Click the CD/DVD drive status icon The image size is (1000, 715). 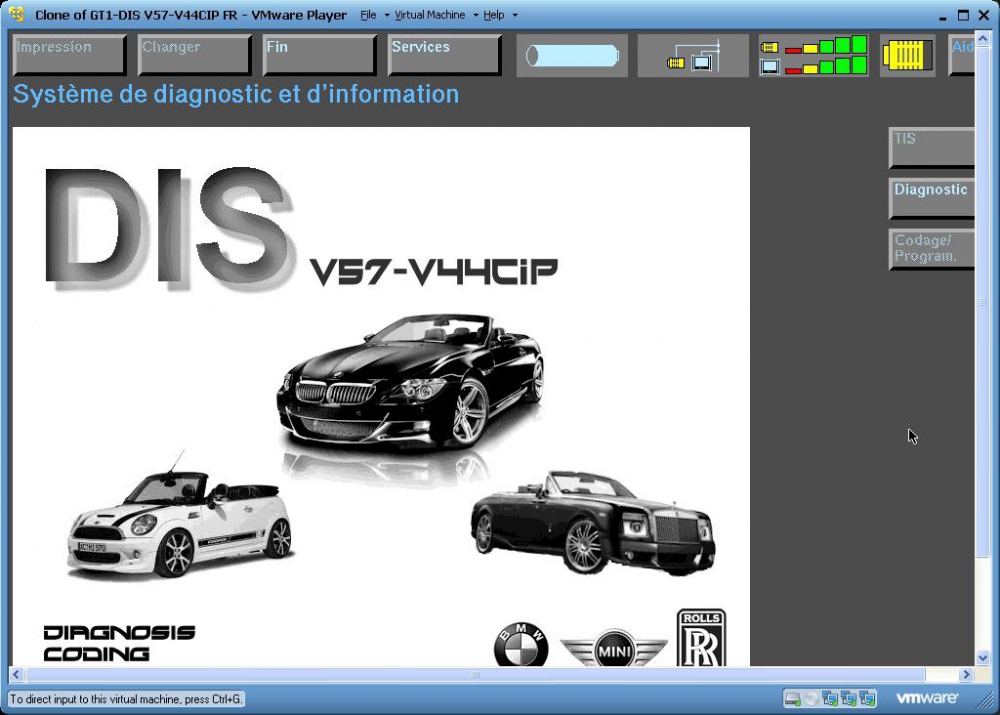(x=811, y=699)
